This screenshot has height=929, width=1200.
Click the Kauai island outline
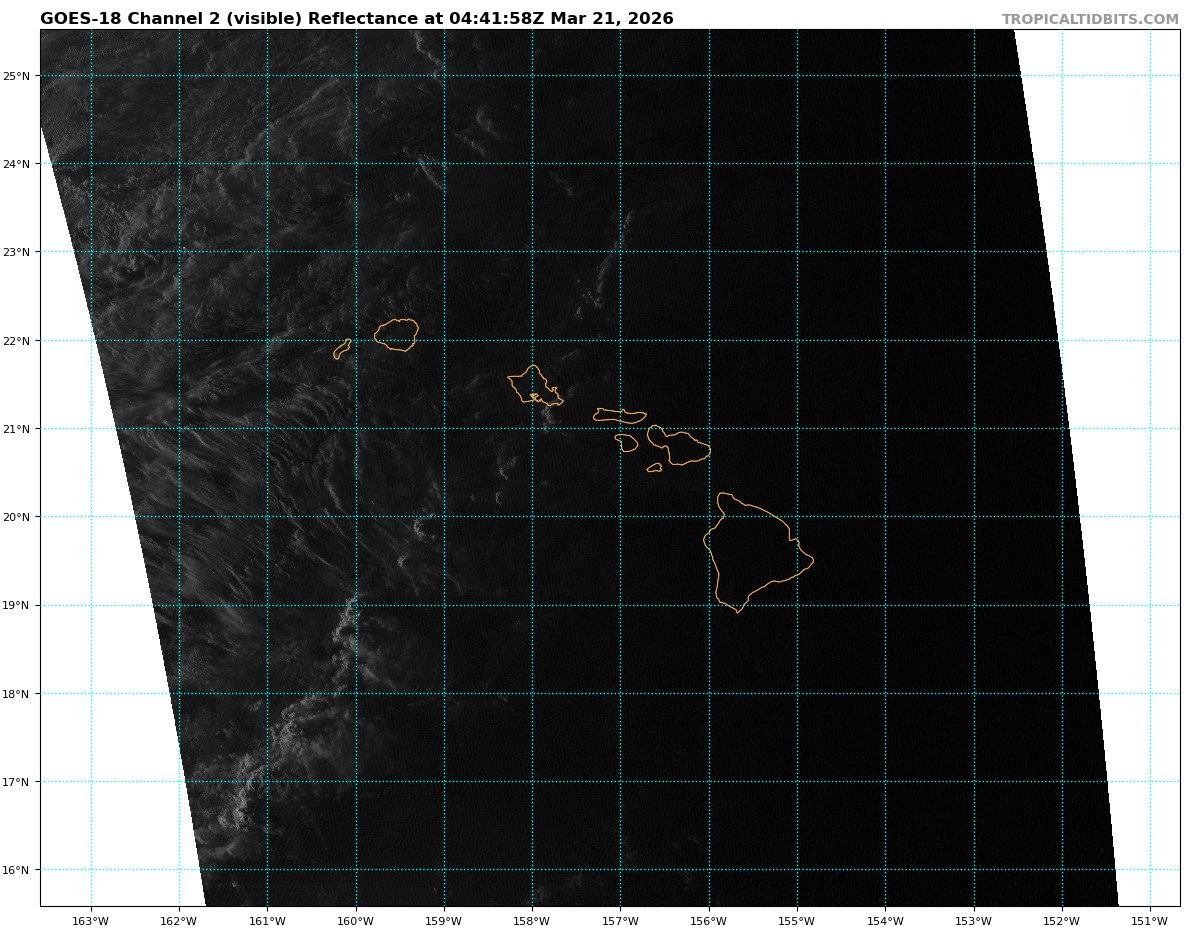coord(396,334)
